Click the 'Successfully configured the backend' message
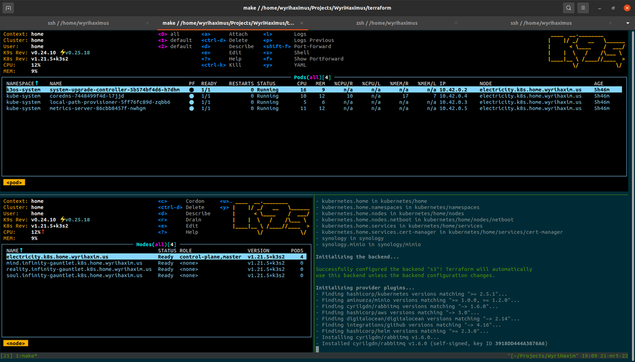This screenshot has height=362, width=635. tap(424, 272)
